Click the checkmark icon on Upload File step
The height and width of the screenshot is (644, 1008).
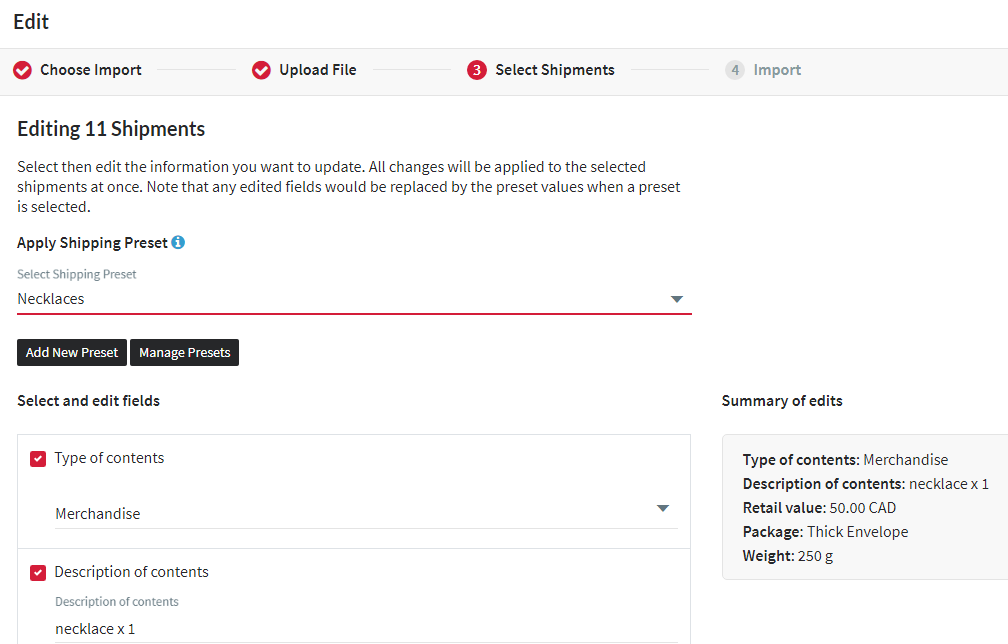click(261, 70)
